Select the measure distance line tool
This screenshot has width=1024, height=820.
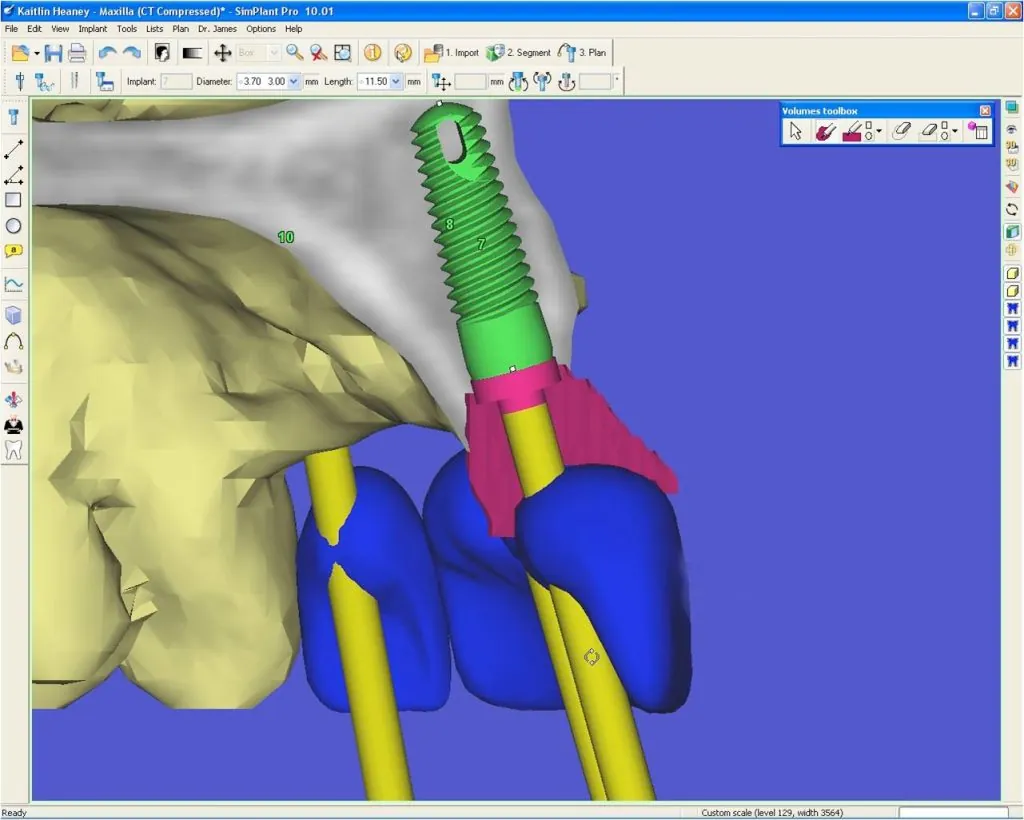click(14, 150)
